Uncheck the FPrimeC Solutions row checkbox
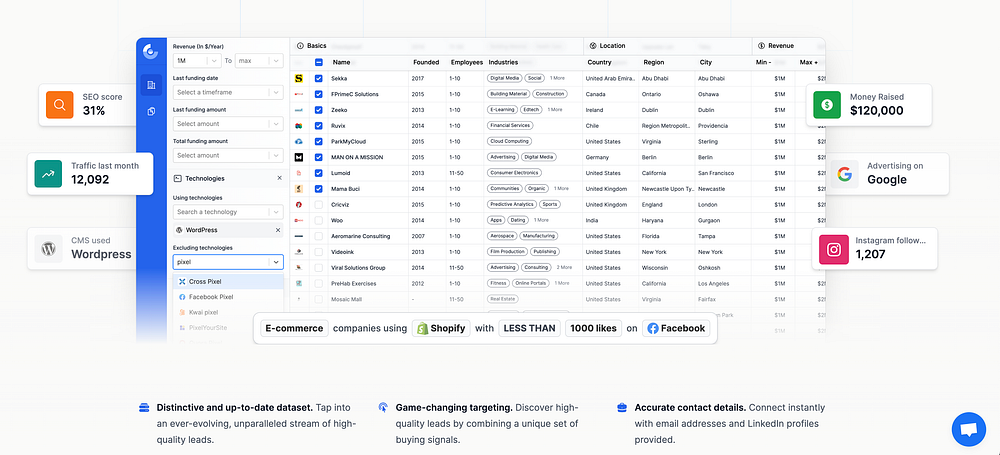Image resolution: width=1000 pixels, height=455 pixels. click(319, 94)
